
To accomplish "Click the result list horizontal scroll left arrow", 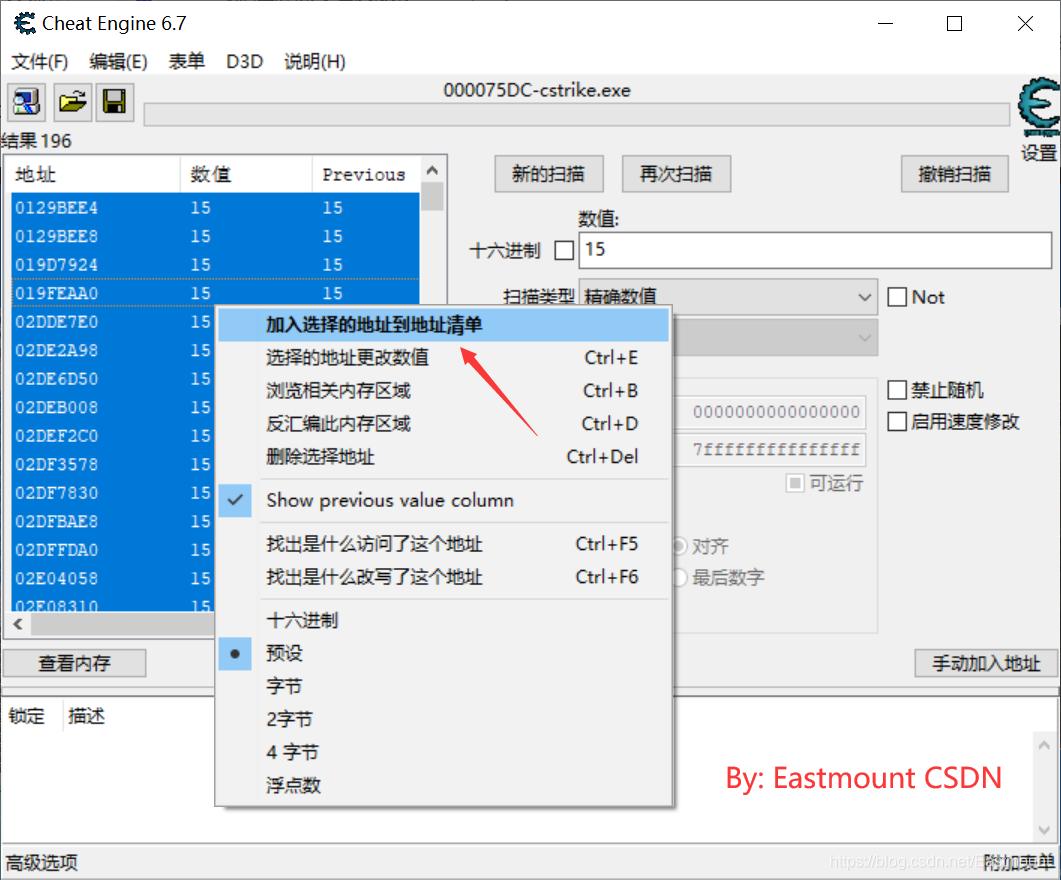I will [x=18, y=624].
